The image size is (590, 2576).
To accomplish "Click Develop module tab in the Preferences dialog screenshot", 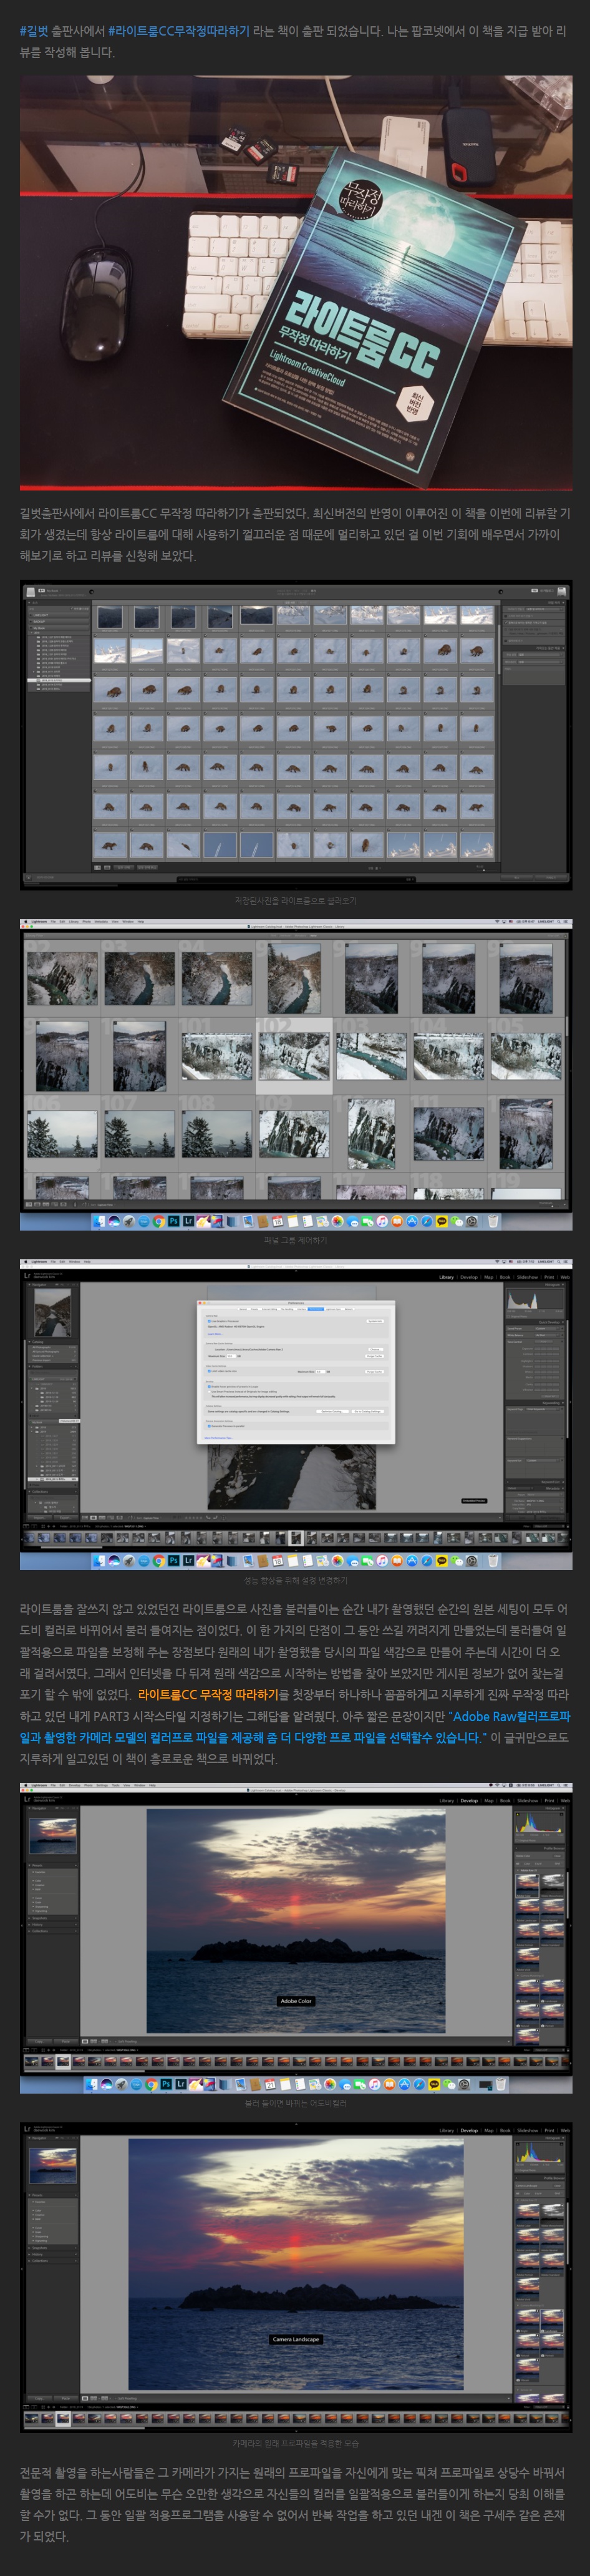I will [469, 1277].
